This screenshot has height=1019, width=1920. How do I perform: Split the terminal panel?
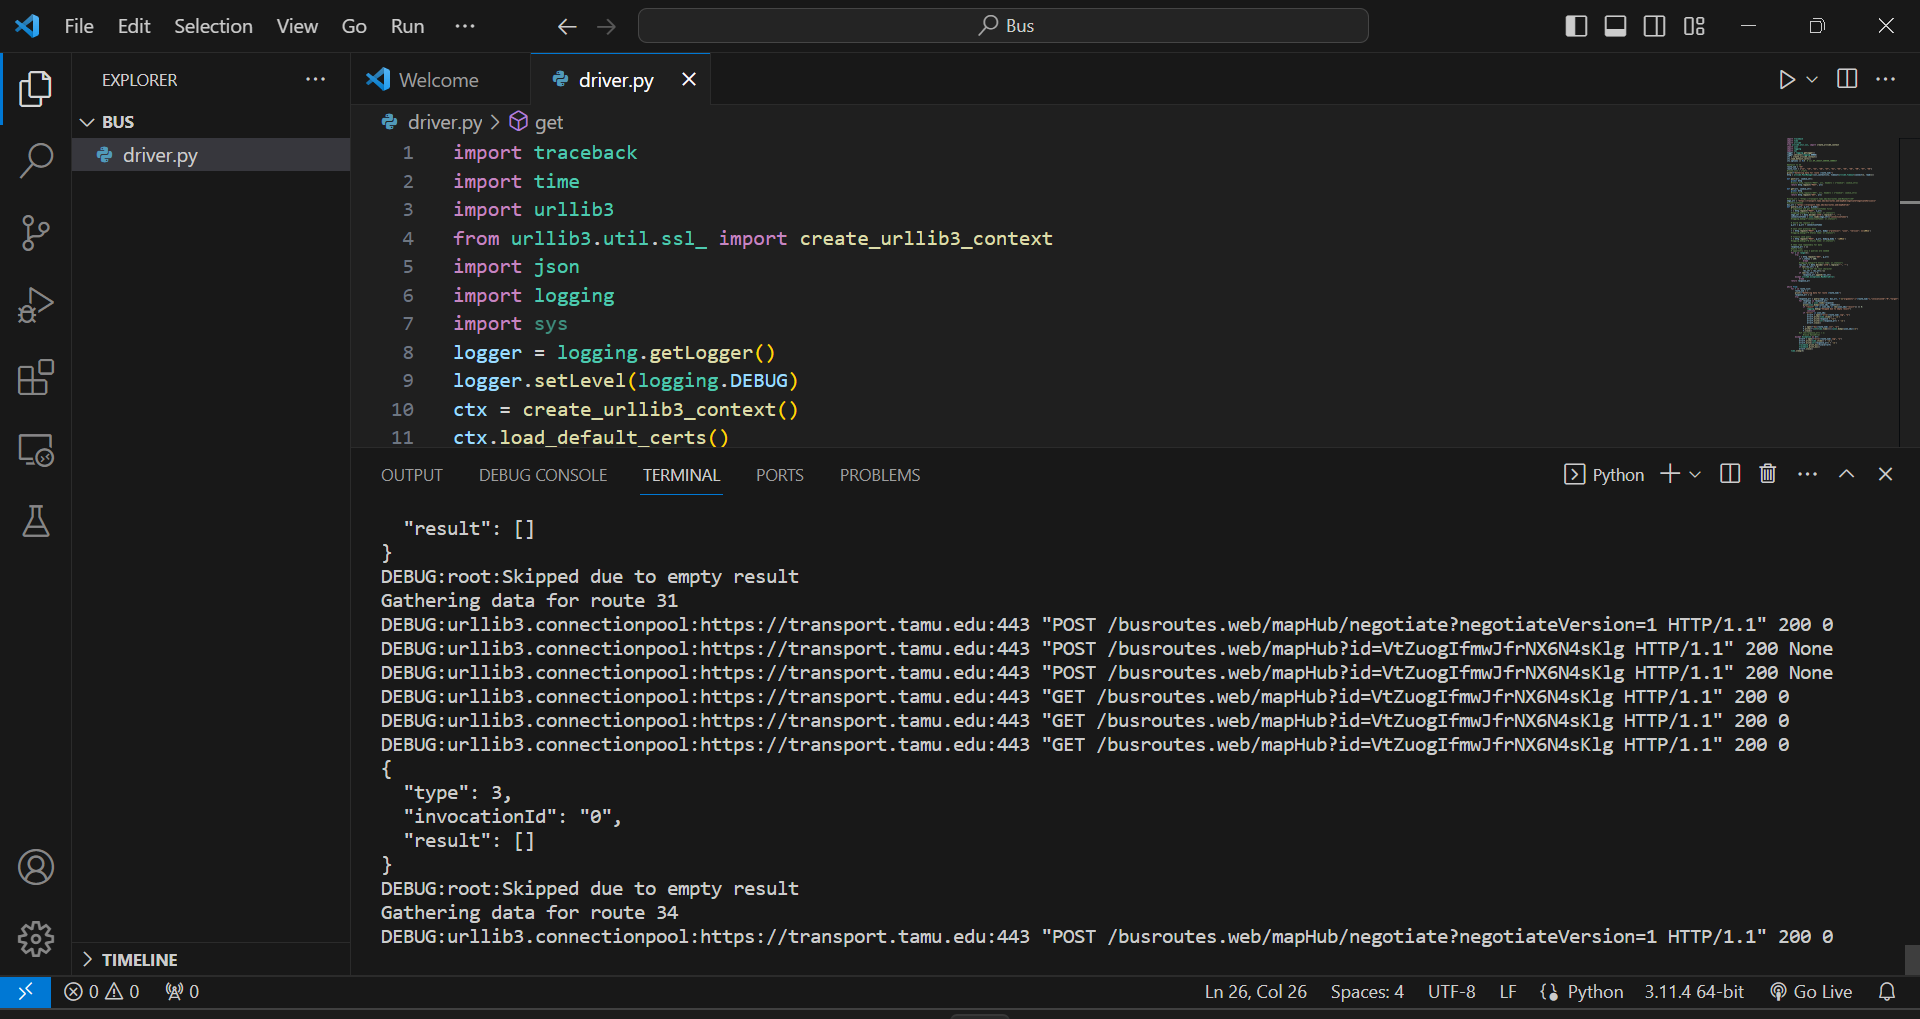(x=1730, y=474)
